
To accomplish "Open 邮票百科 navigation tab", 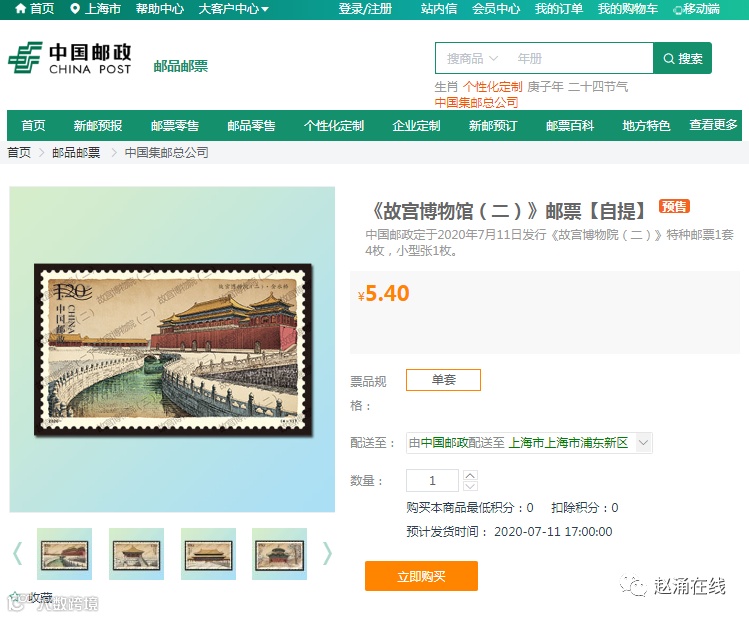I will [x=570, y=126].
